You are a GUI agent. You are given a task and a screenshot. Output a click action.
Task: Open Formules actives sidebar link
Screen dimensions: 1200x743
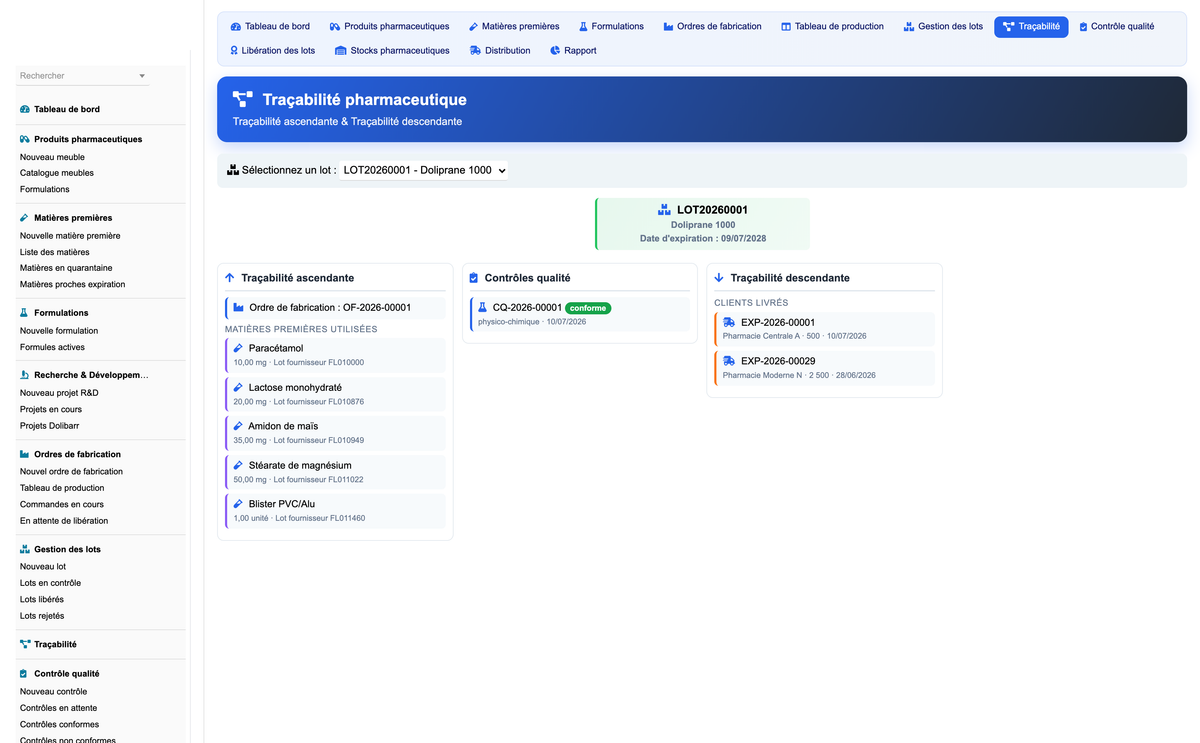coord(52,347)
